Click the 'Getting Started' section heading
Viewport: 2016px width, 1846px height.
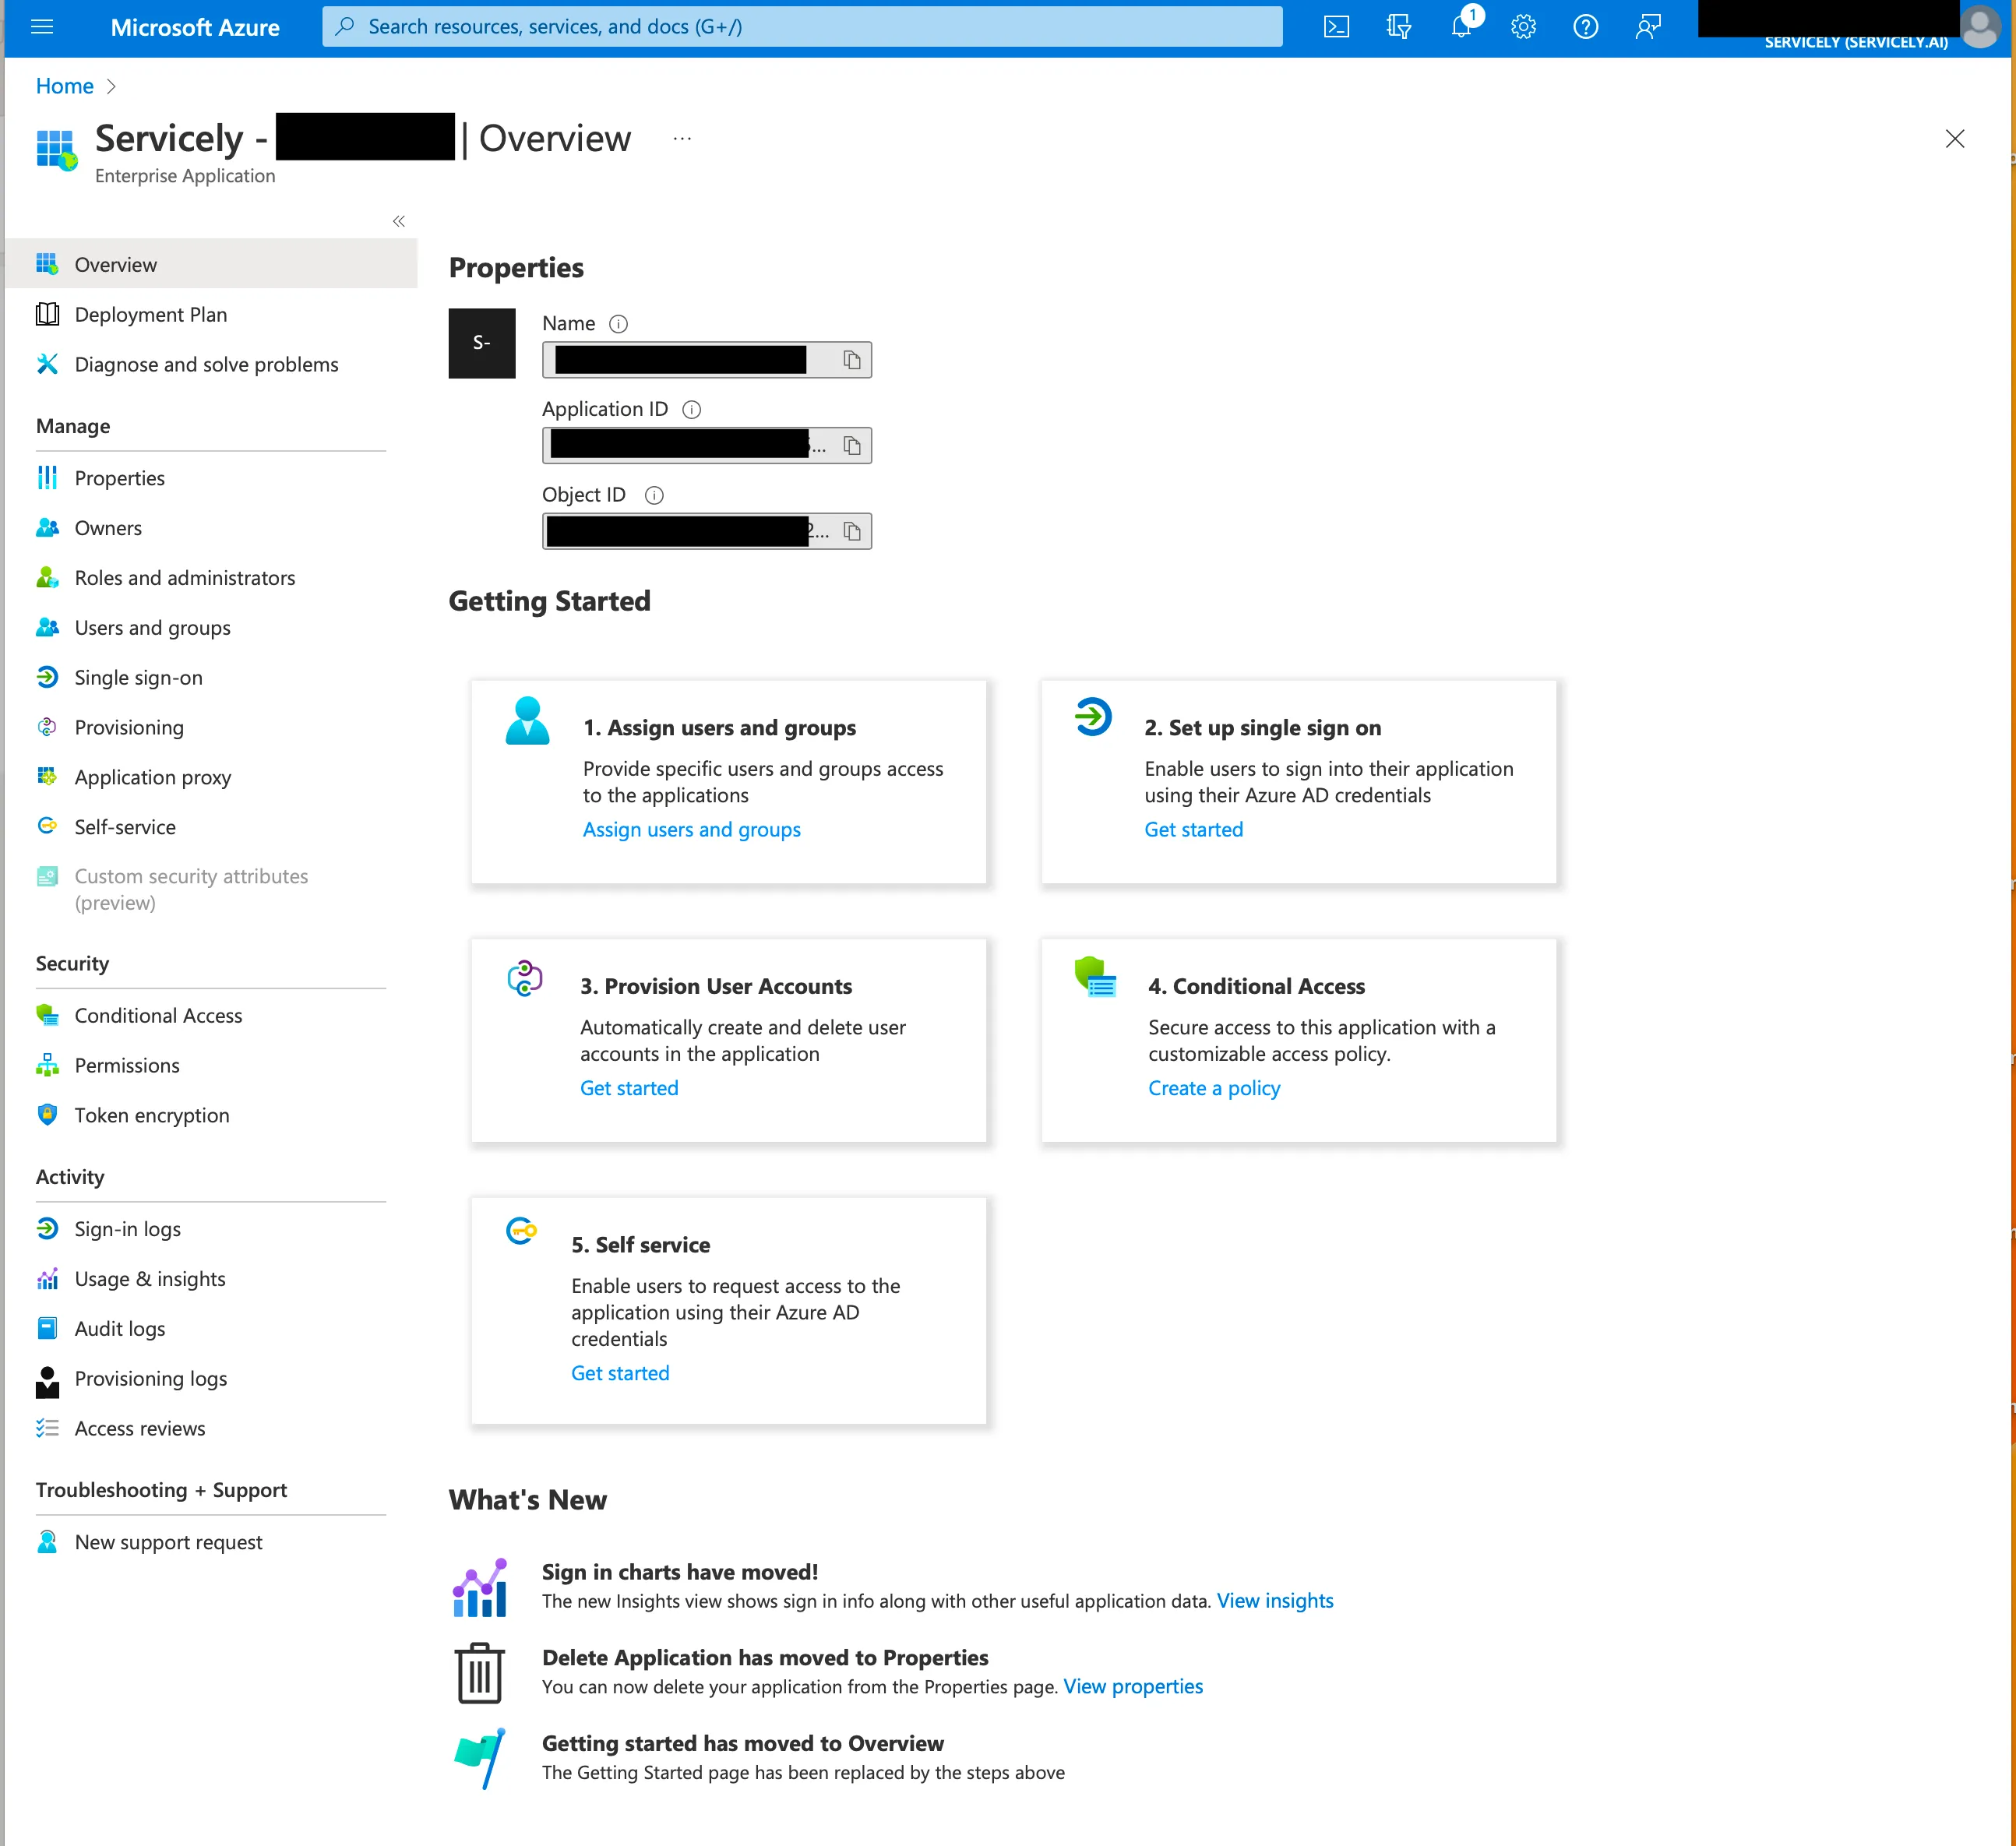pyautogui.click(x=549, y=601)
